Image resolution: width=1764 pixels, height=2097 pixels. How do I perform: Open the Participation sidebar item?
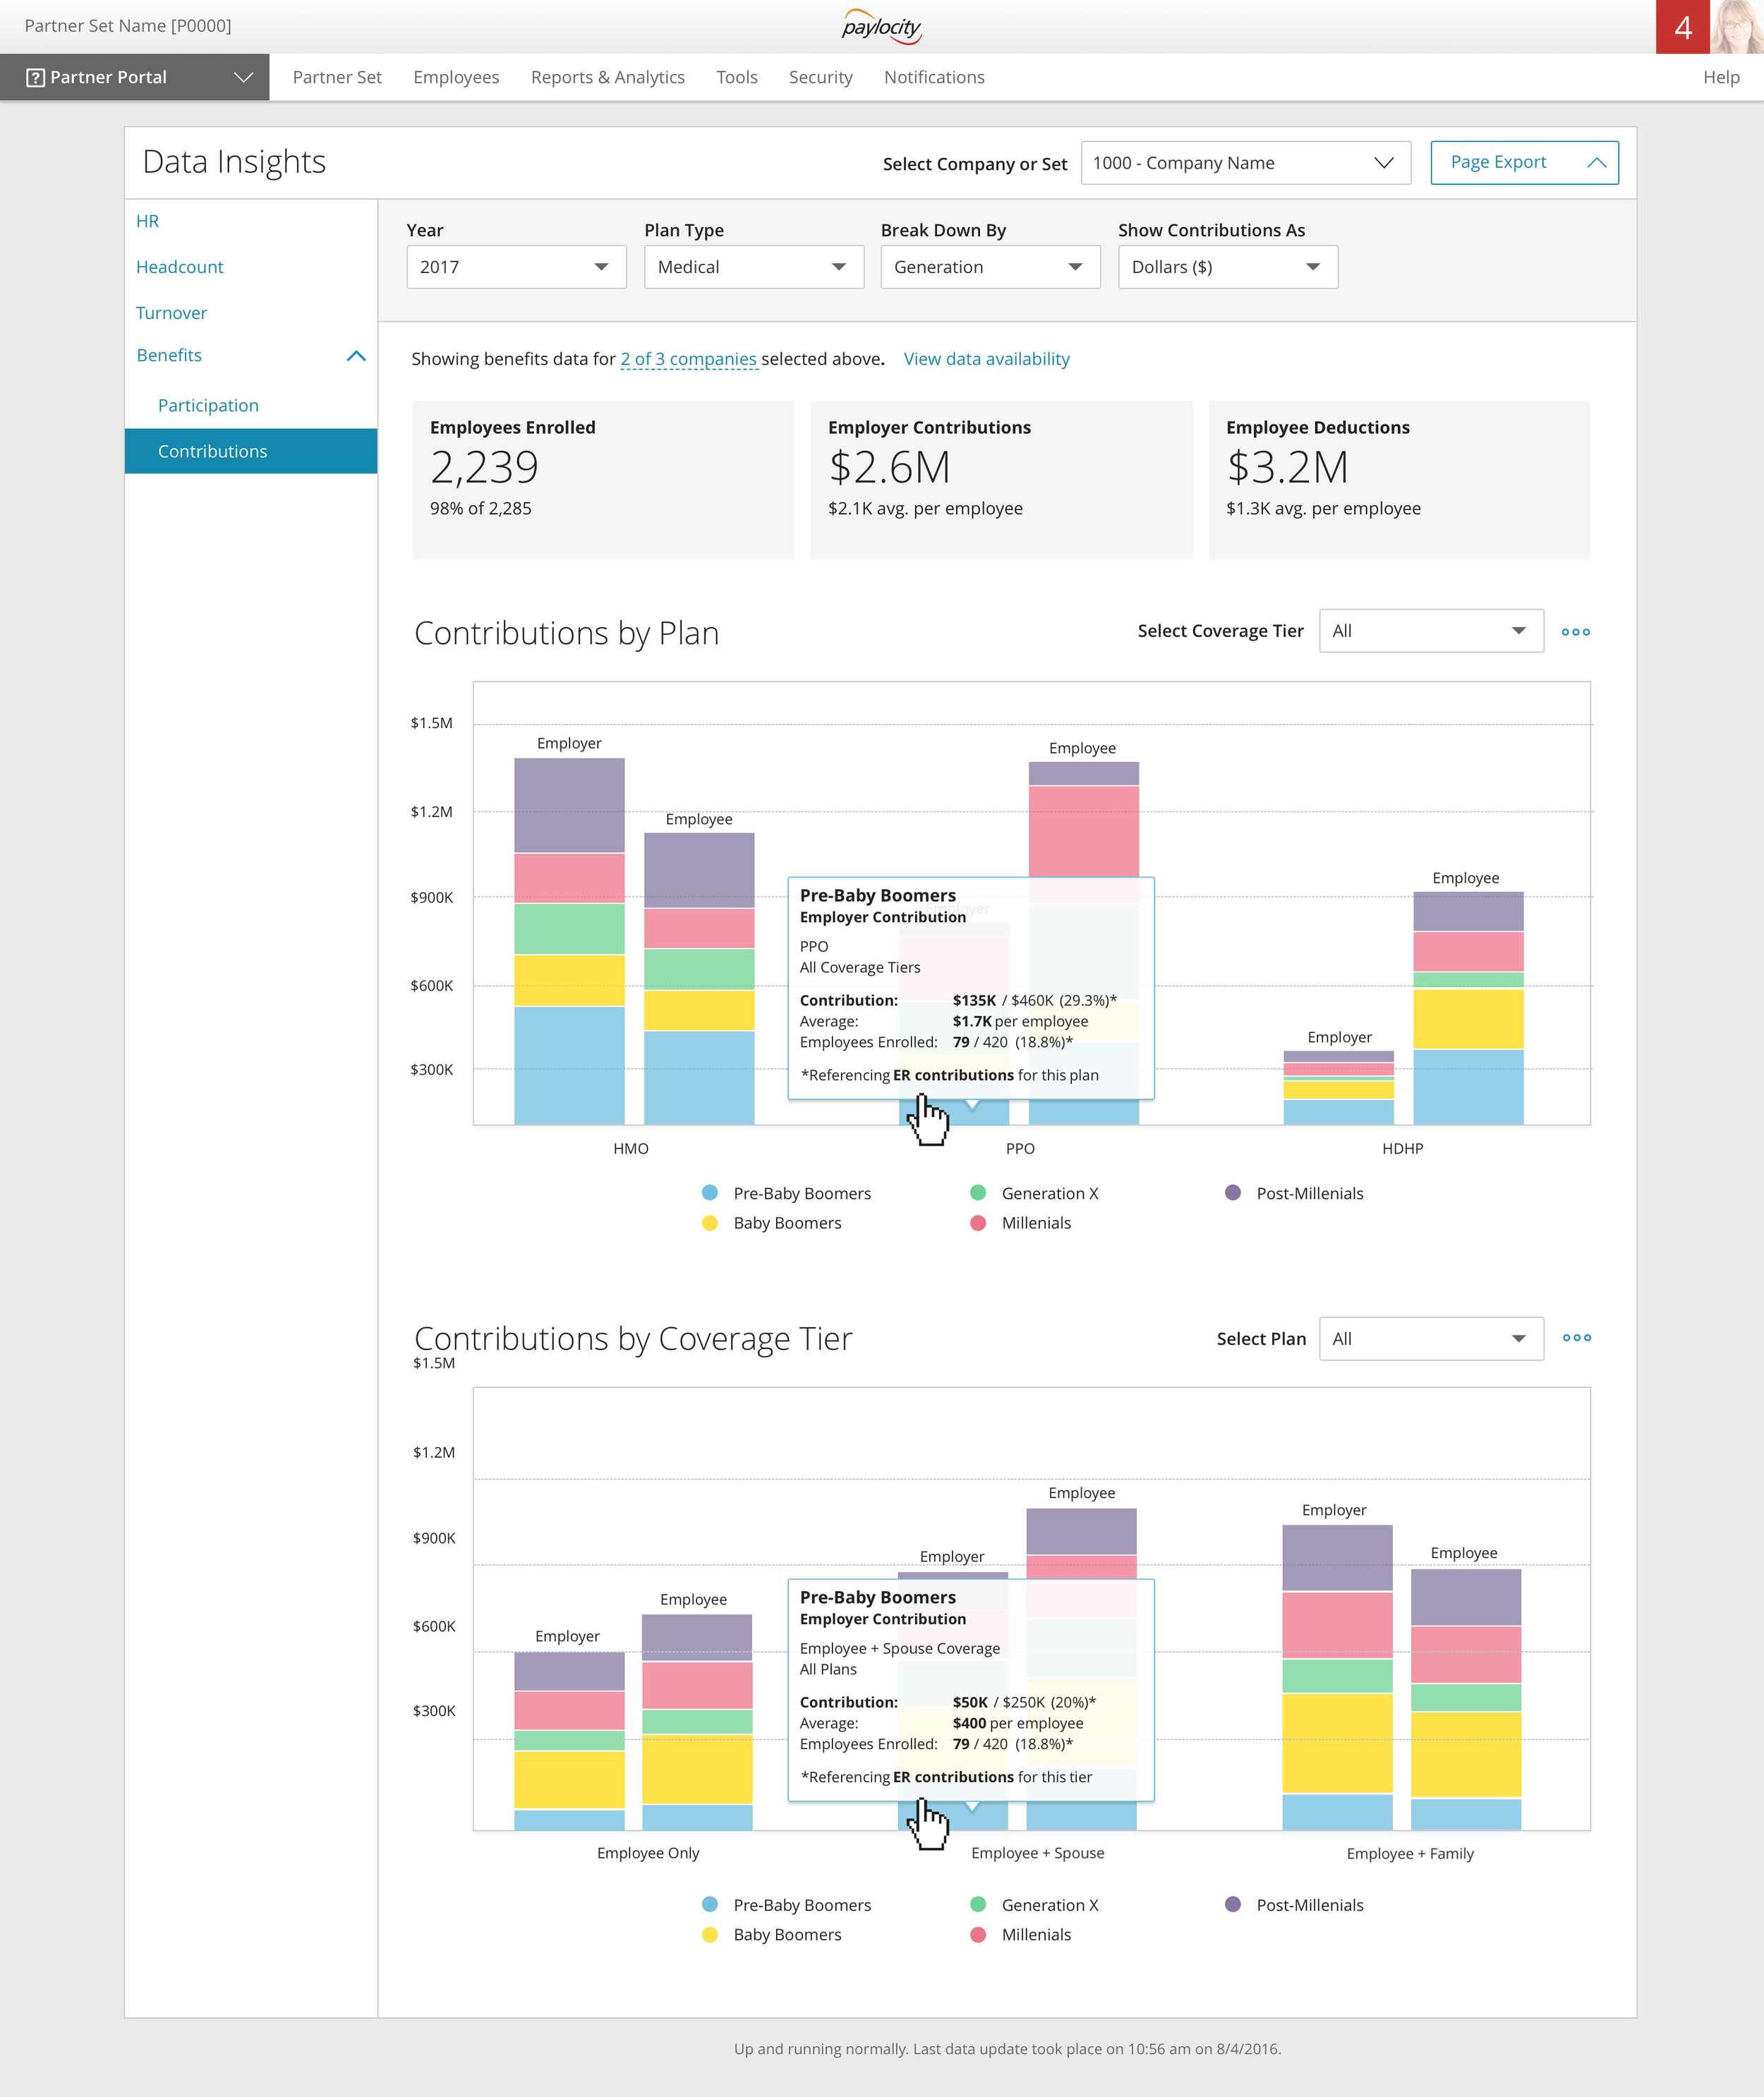[208, 405]
